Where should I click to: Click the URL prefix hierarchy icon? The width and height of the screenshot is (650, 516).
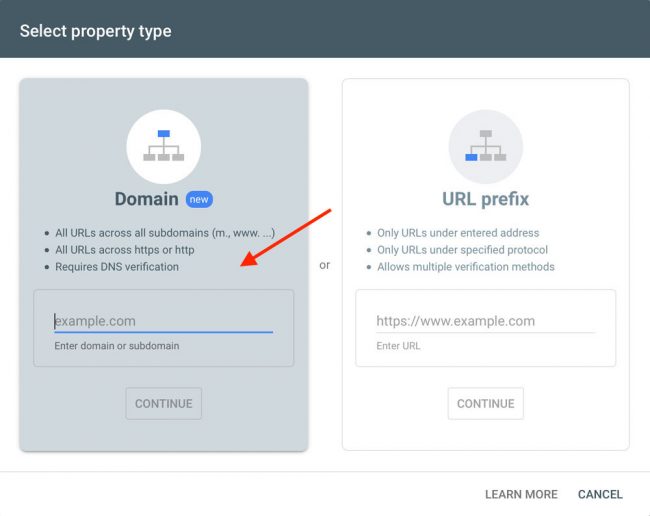[x=485, y=146]
